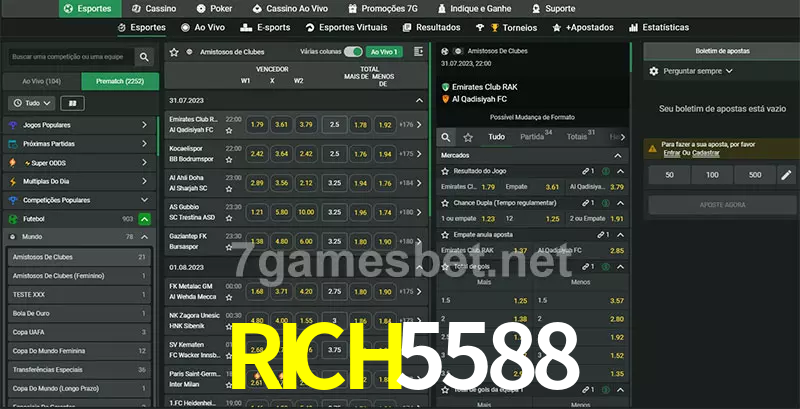Open the Cassino top menu
Screen dimensions: 800x409
[154, 9]
